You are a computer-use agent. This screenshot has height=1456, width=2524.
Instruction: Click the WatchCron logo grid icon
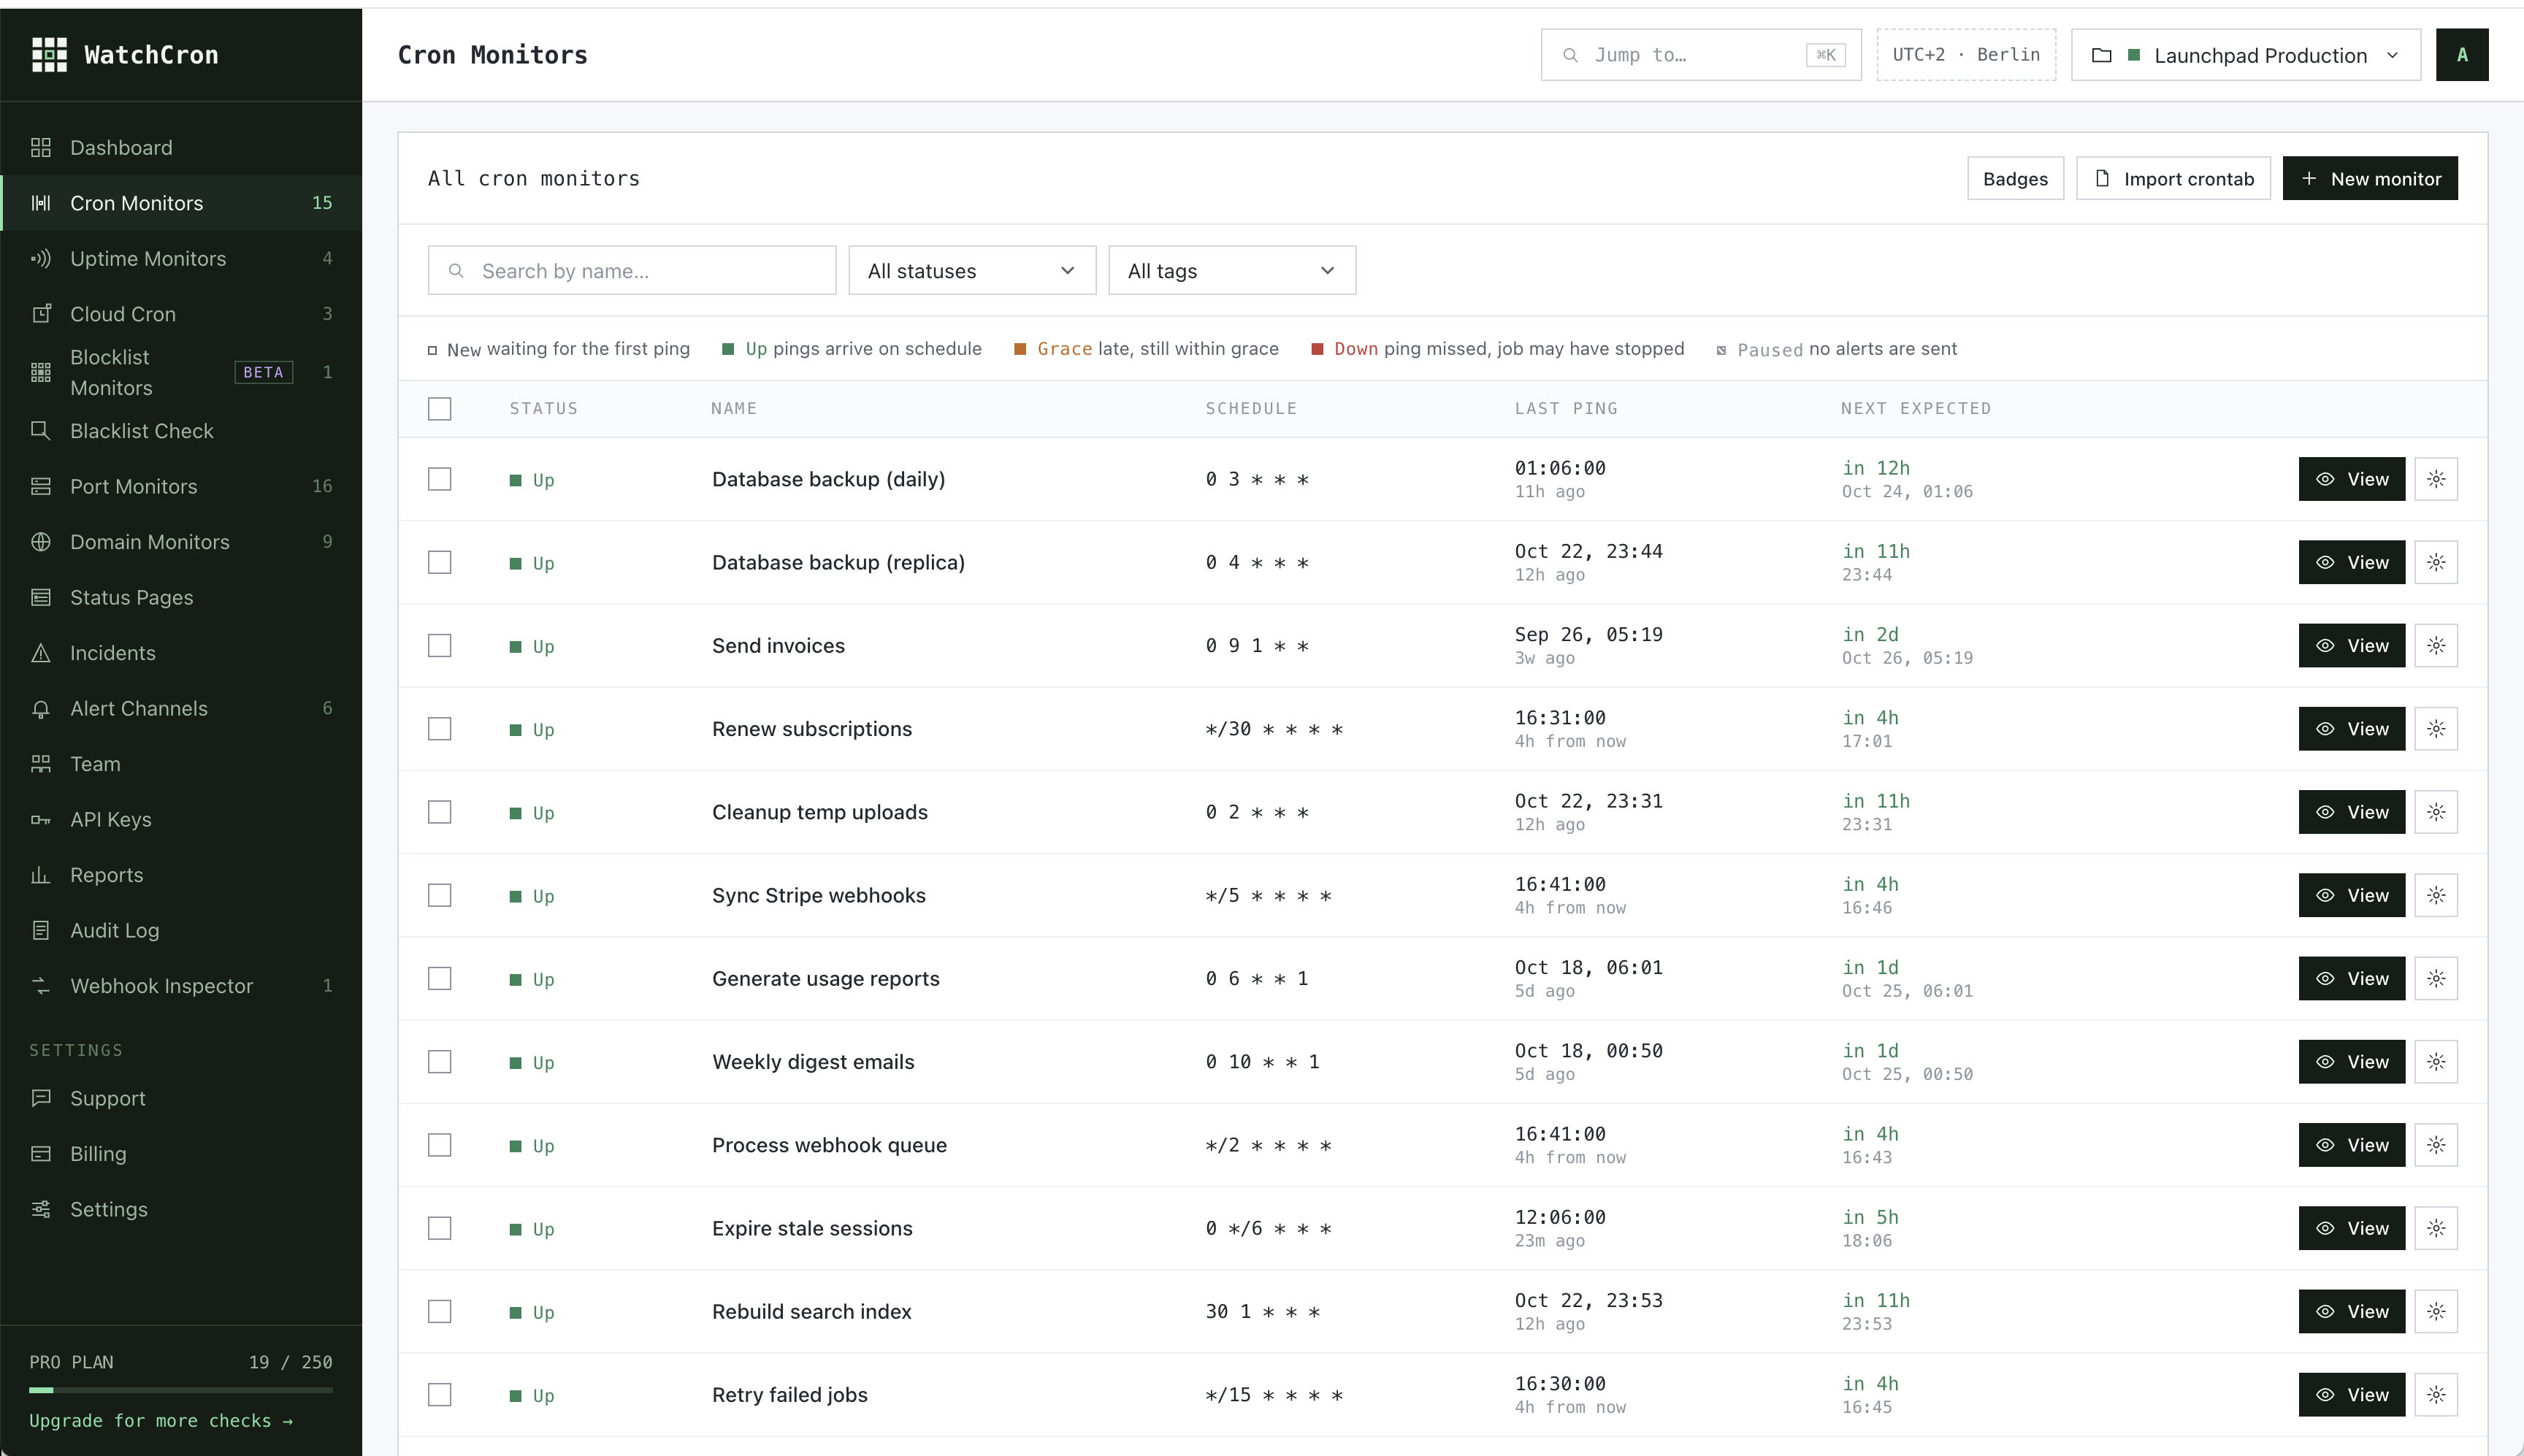pos(49,55)
